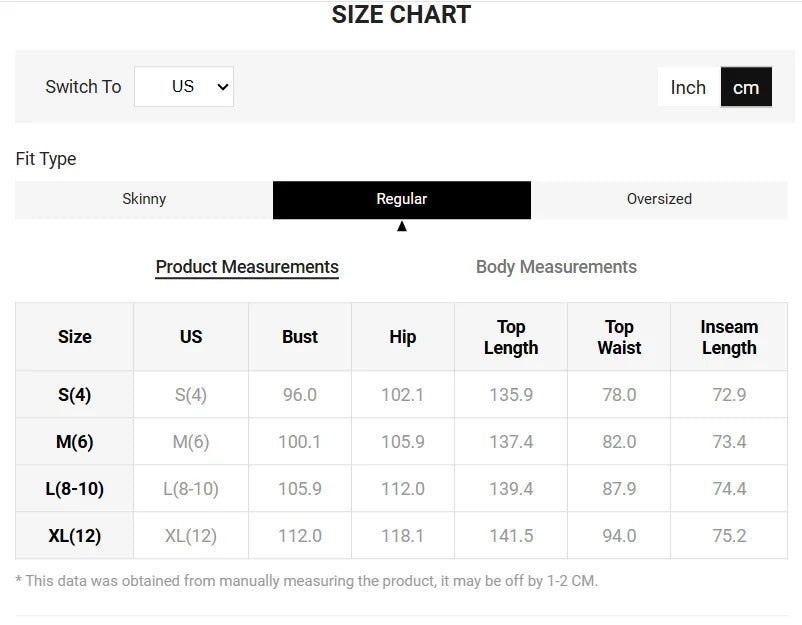802x625 pixels.
Task: Select the cm unit button
Action: (746, 88)
